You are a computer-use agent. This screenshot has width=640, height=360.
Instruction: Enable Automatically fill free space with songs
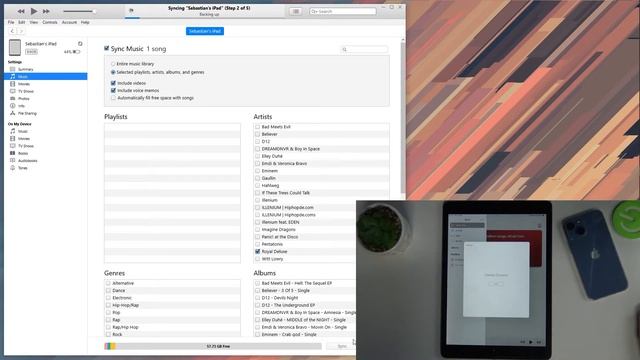click(x=113, y=98)
